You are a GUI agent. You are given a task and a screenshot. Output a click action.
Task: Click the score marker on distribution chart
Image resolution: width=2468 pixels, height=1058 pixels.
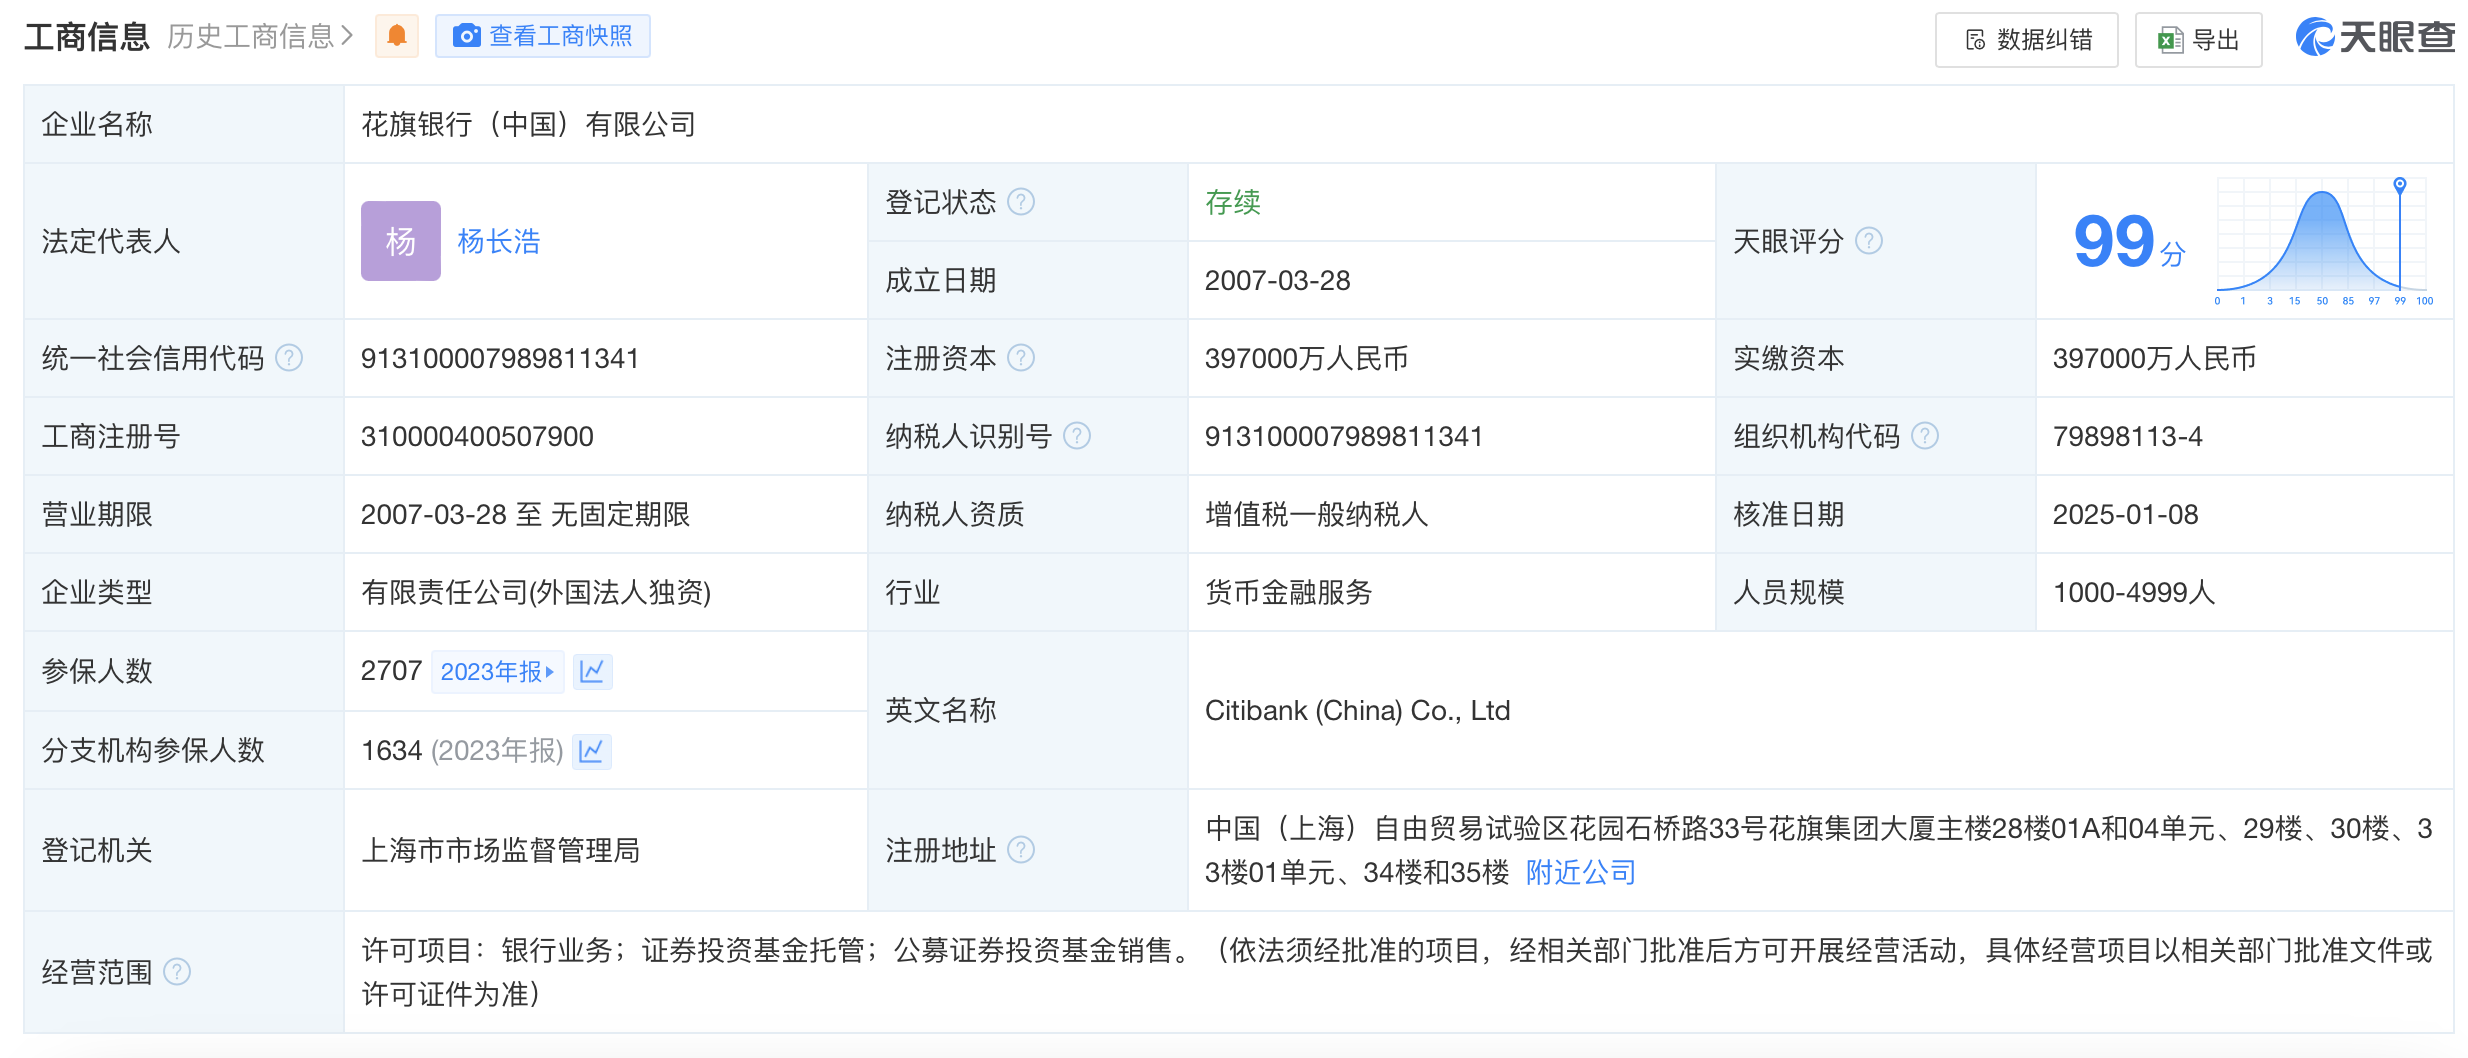2399,185
